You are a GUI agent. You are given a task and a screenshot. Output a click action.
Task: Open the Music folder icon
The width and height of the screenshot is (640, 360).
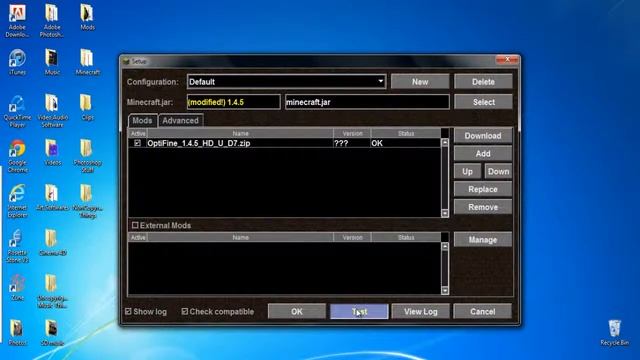click(52, 62)
